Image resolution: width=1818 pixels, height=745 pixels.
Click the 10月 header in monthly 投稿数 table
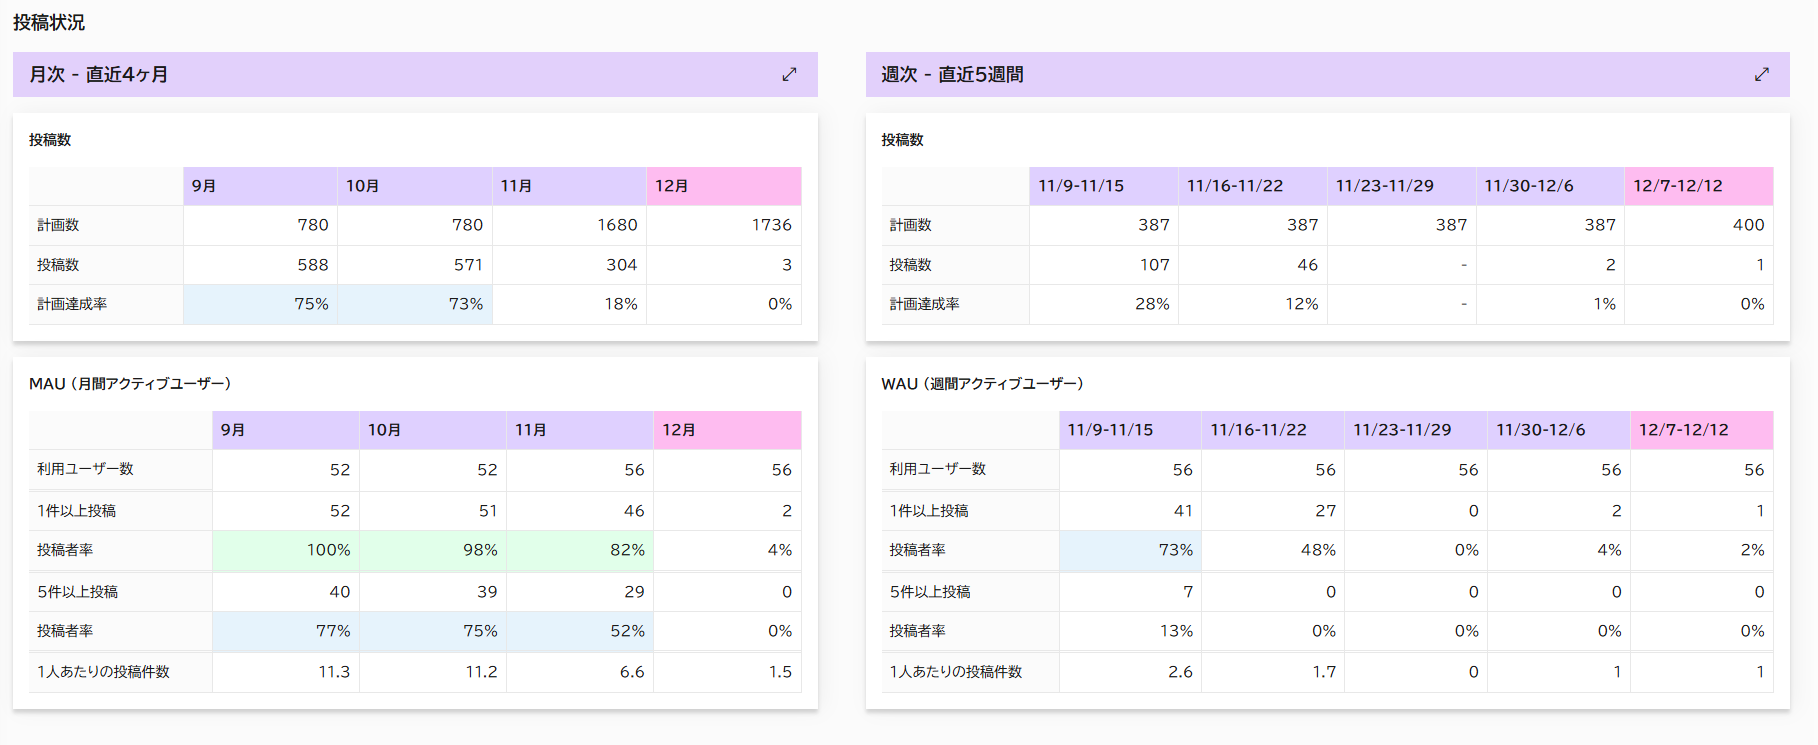[415, 186]
